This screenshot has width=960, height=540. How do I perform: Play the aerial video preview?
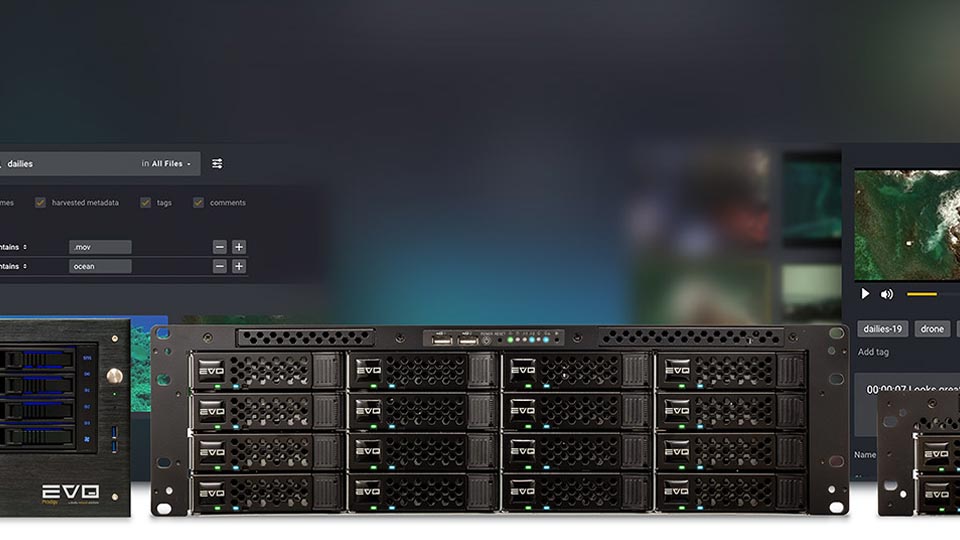[865, 294]
